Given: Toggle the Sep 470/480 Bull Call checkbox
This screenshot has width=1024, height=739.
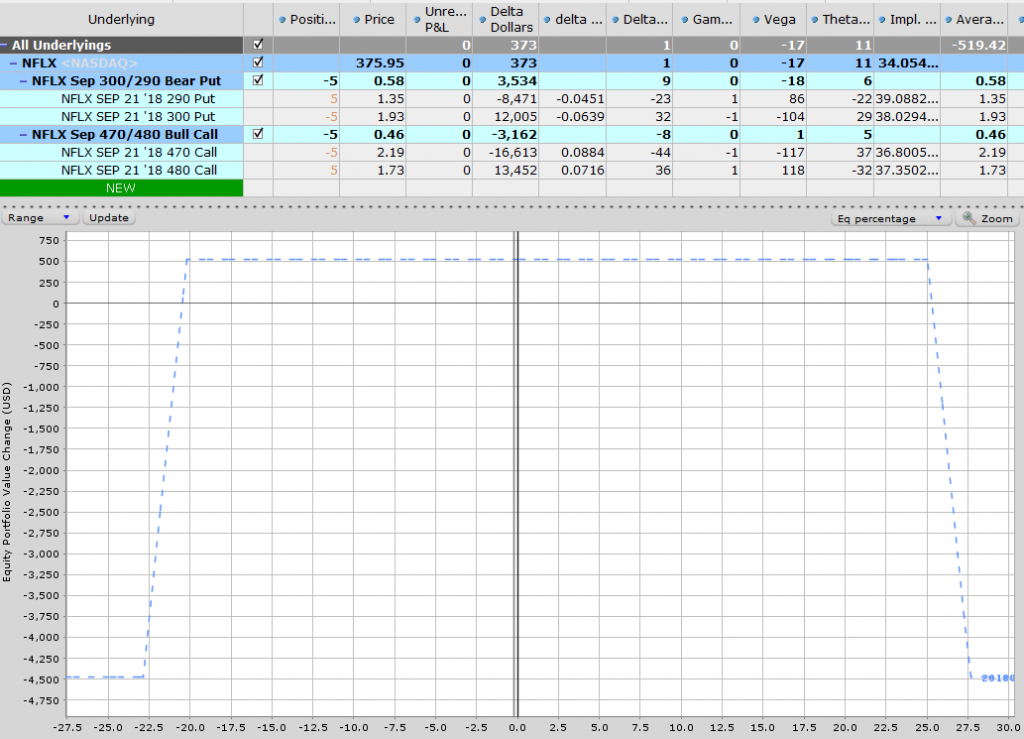Looking at the screenshot, I should click(x=259, y=134).
